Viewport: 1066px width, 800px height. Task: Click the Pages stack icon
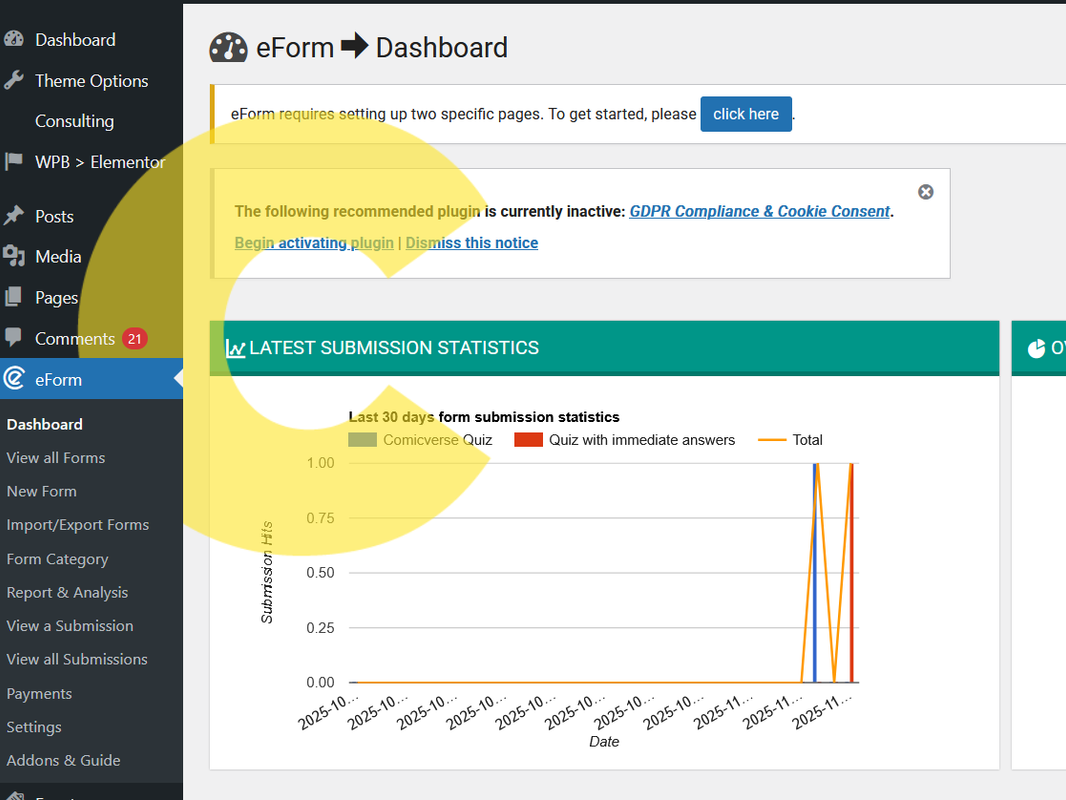(14, 297)
